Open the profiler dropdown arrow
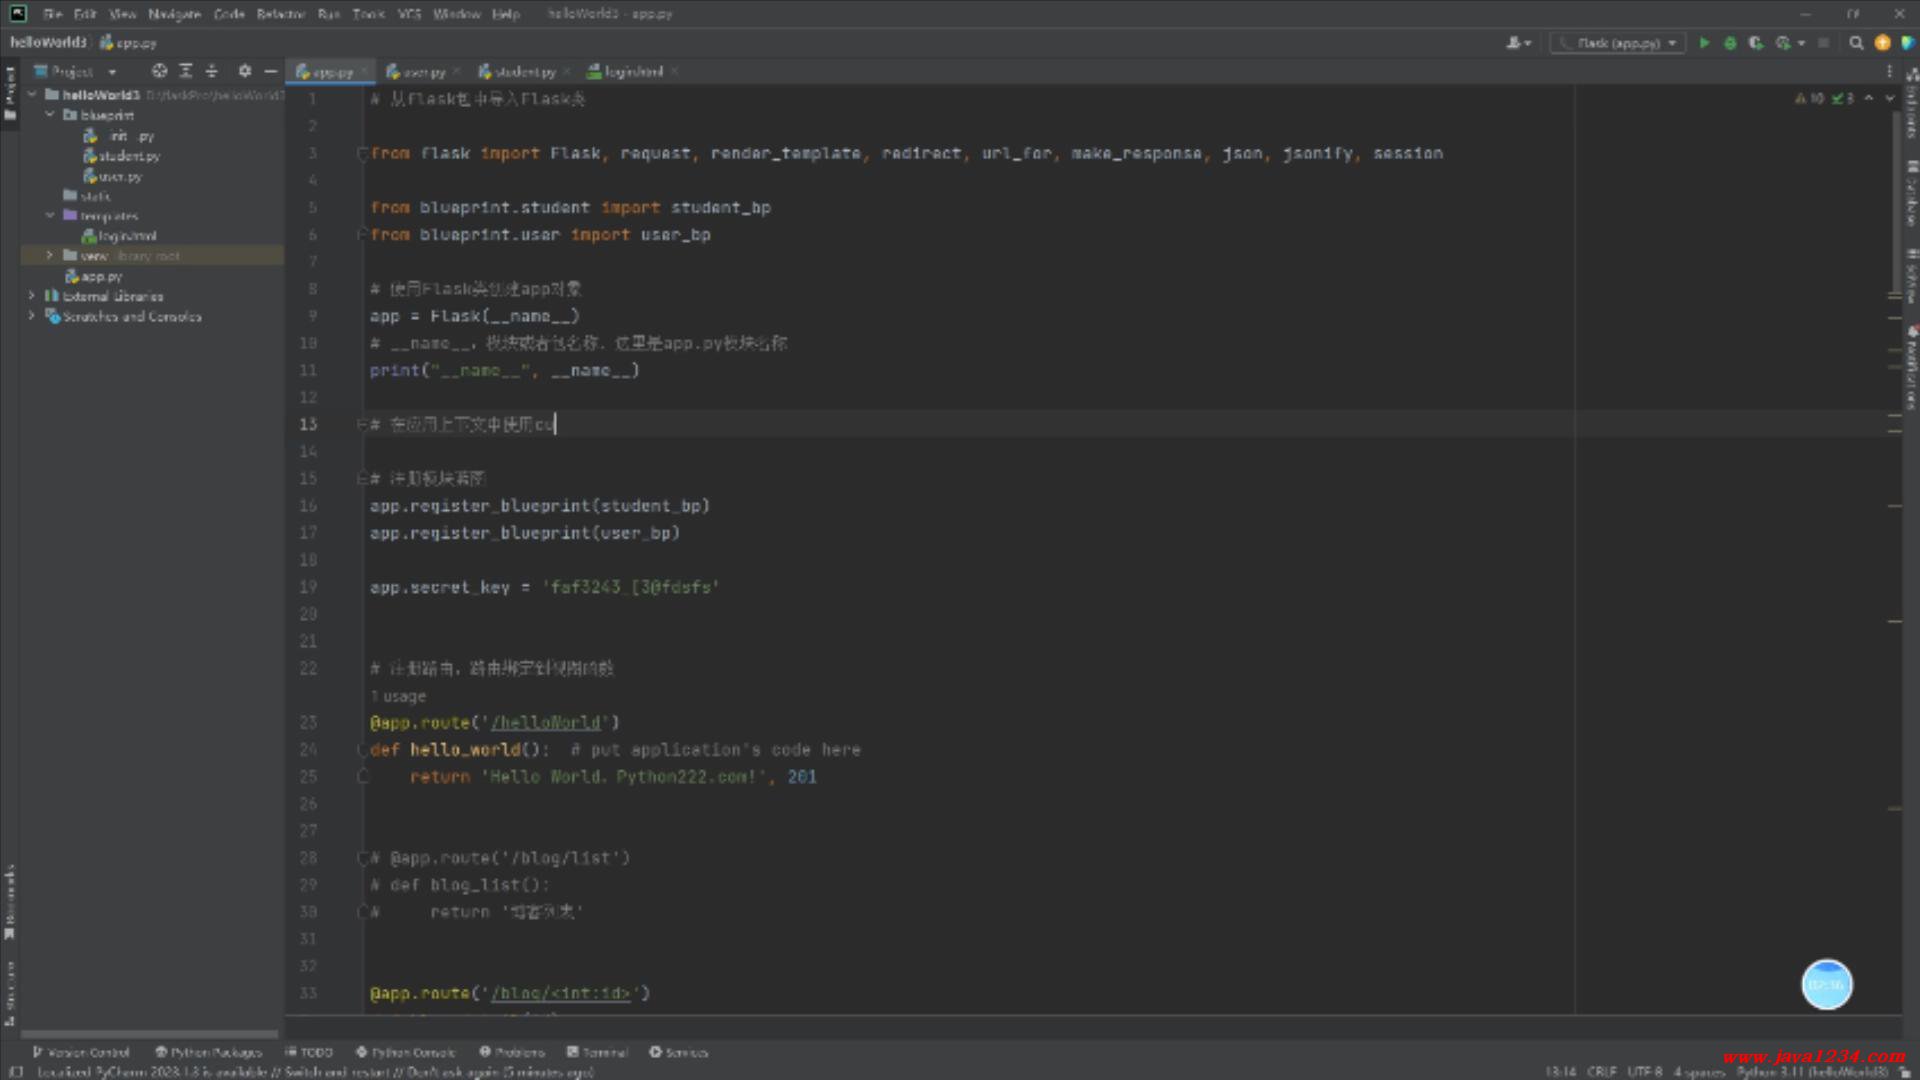This screenshot has width=1920, height=1080. (1801, 43)
